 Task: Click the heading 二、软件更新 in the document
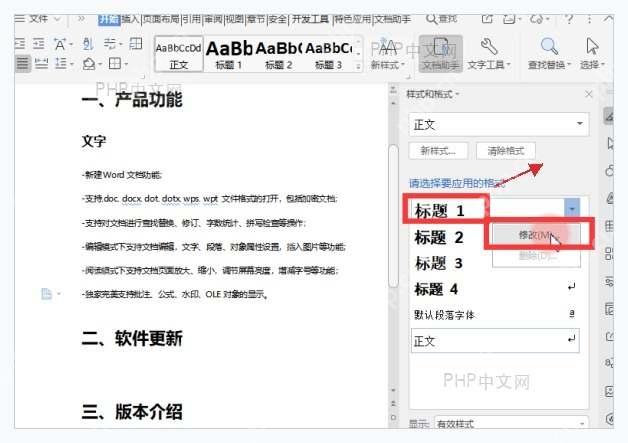132,338
